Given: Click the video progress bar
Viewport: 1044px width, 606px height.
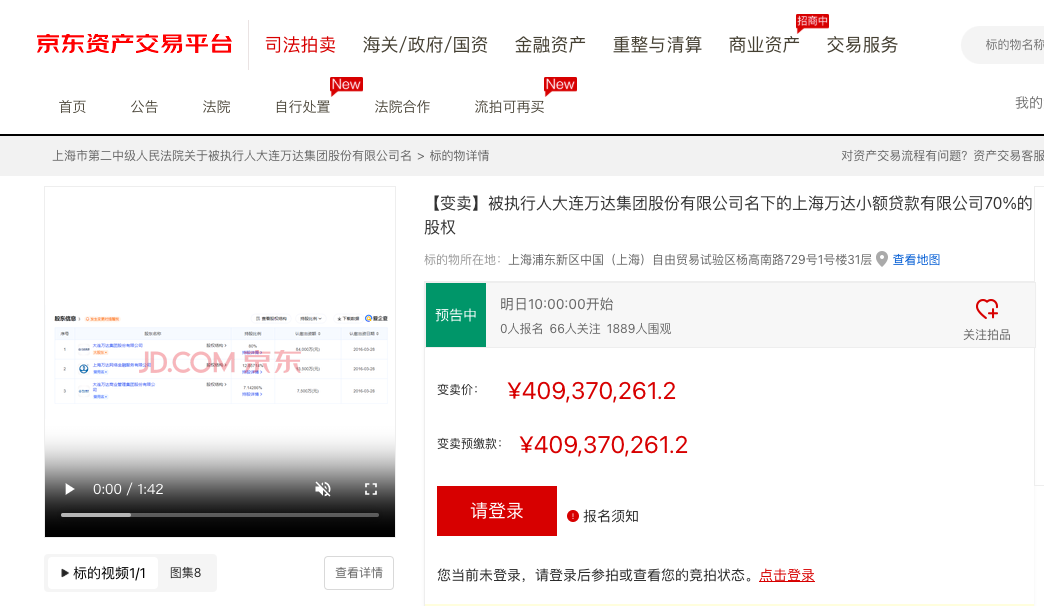Looking at the screenshot, I should (x=220, y=515).
